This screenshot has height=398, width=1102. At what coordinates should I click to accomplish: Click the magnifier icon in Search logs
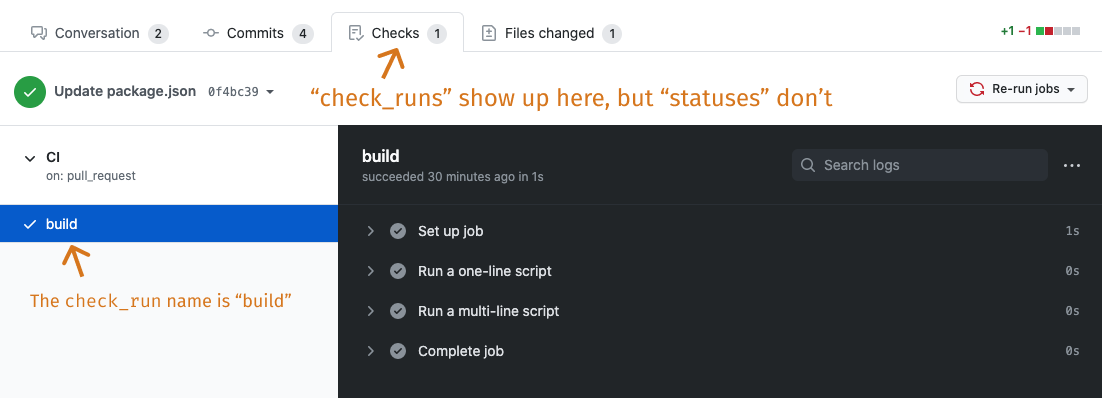click(x=808, y=165)
